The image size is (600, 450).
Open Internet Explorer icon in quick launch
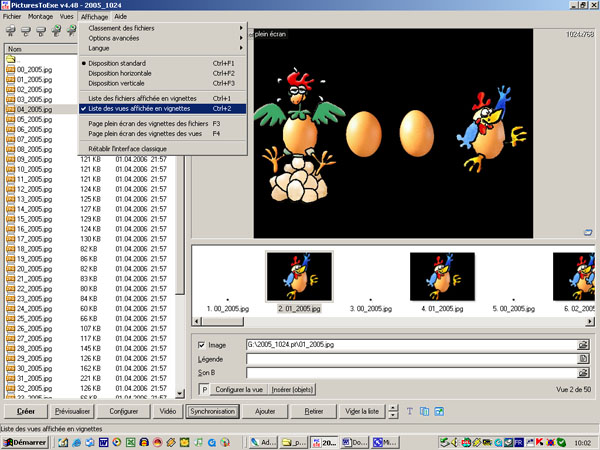pyautogui.click(x=77, y=442)
